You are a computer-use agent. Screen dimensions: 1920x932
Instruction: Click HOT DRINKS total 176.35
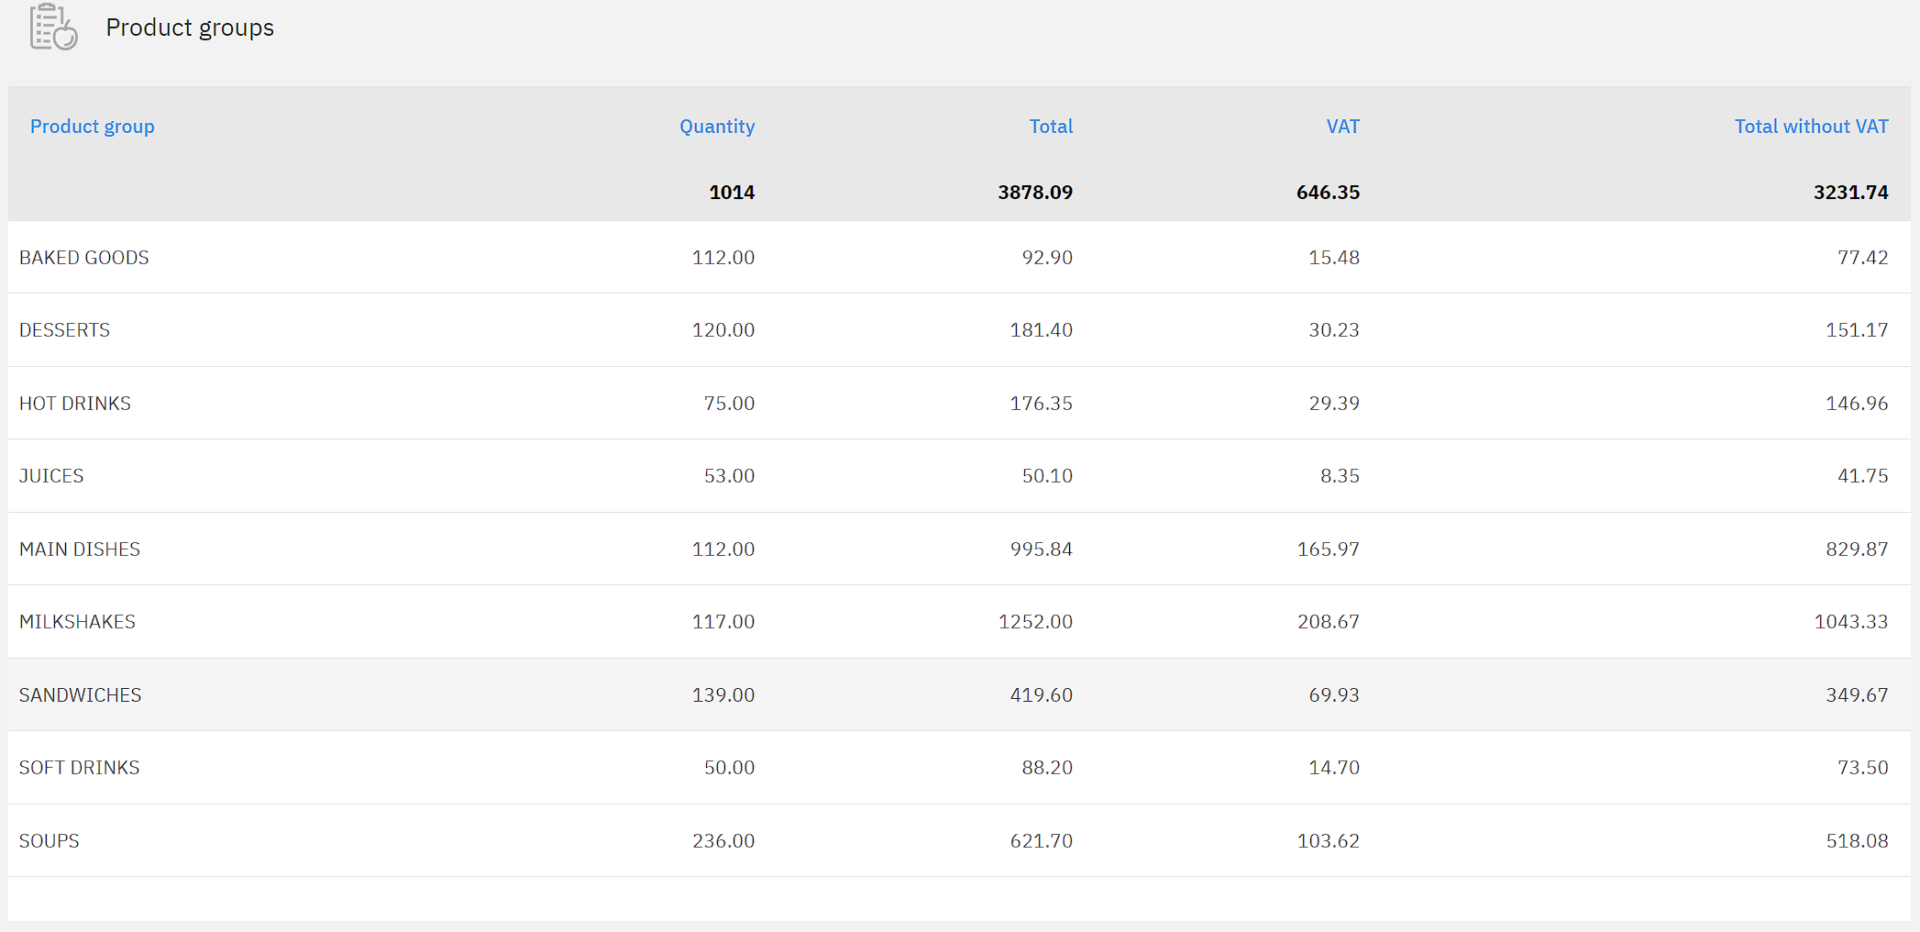tap(1041, 403)
